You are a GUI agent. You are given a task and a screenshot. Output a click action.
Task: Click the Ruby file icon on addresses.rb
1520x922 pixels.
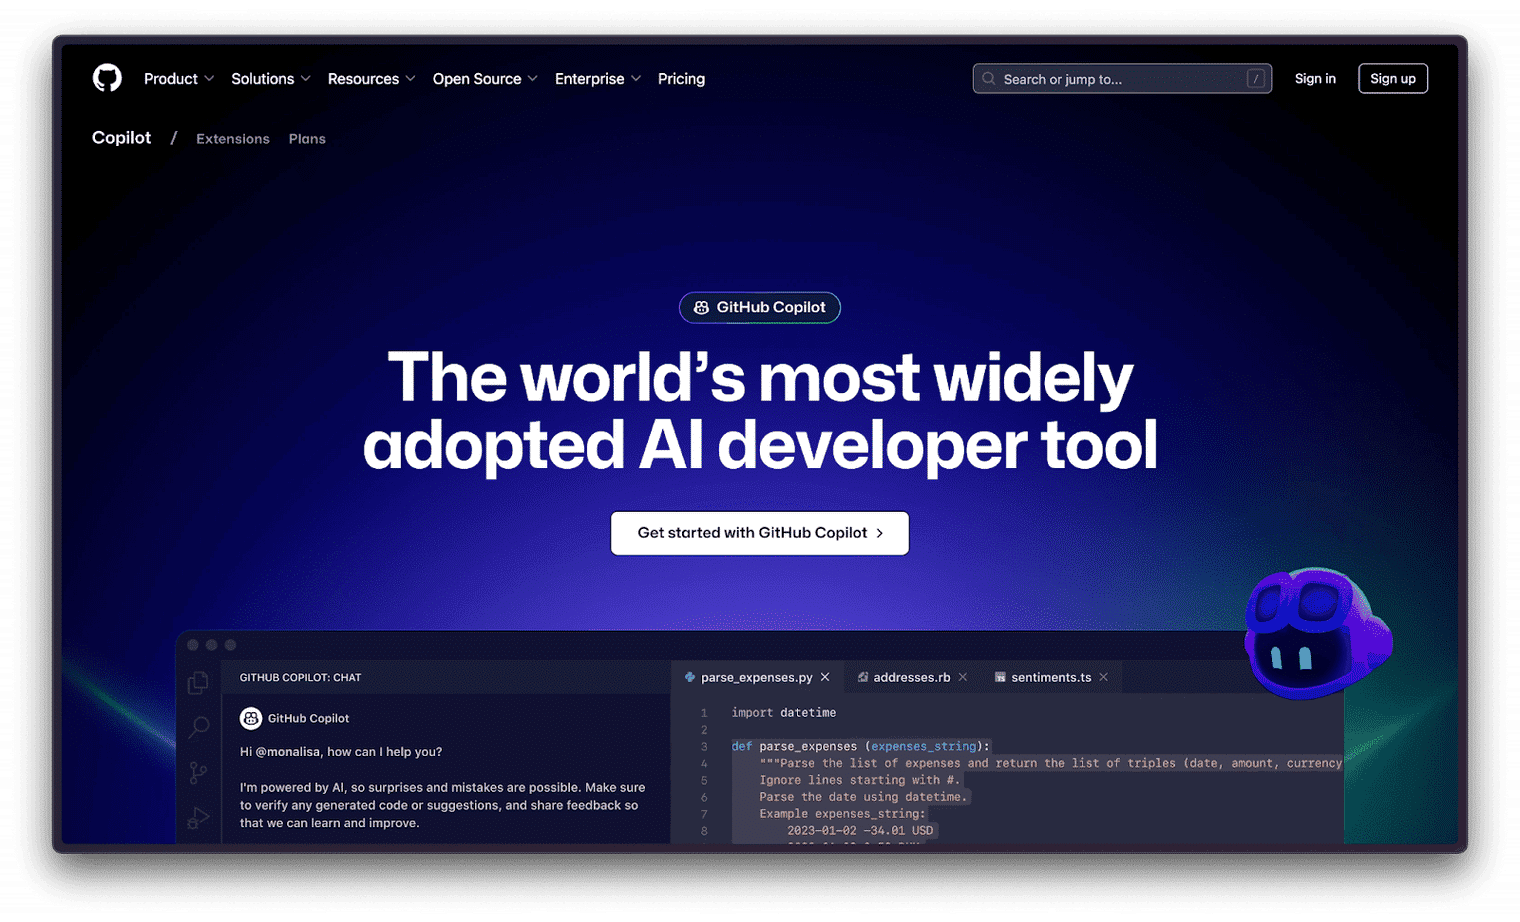[x=863, y=677]
